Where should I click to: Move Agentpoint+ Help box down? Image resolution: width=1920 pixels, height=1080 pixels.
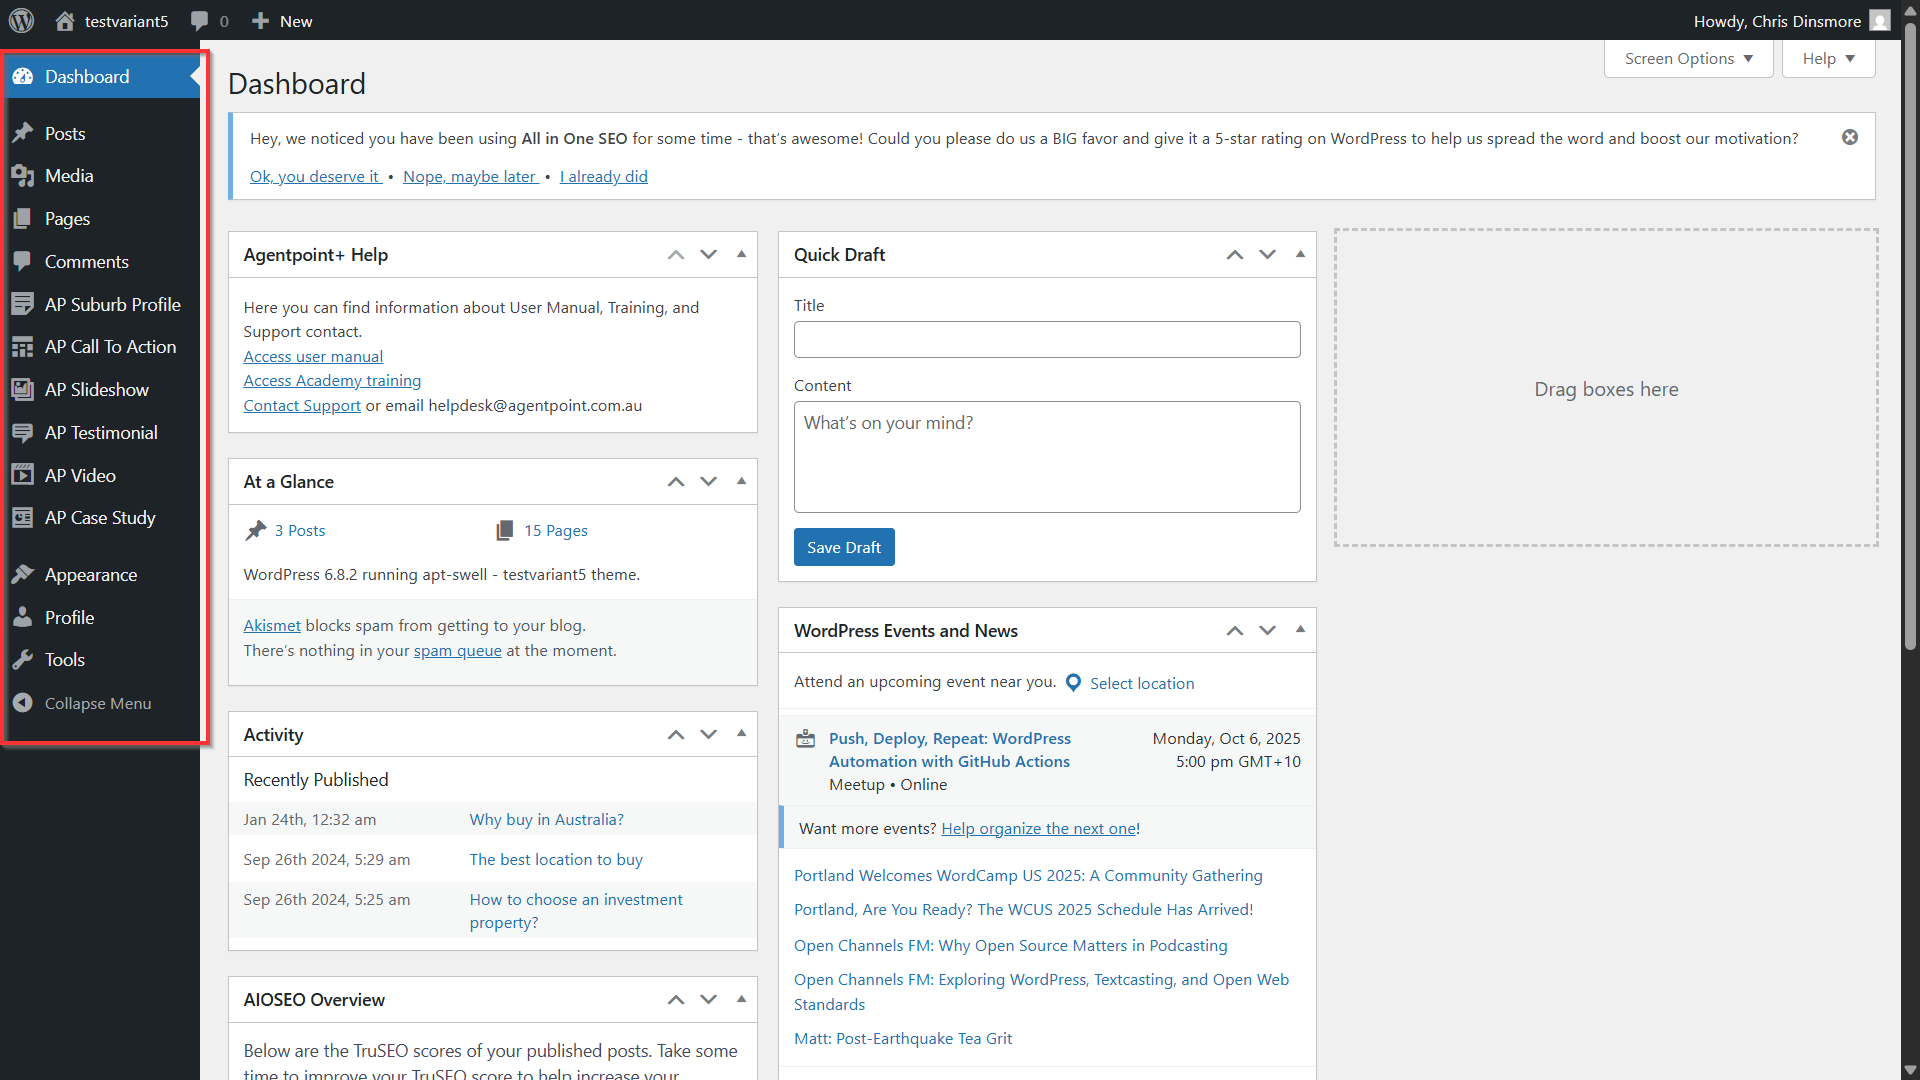tap(709, 255)
